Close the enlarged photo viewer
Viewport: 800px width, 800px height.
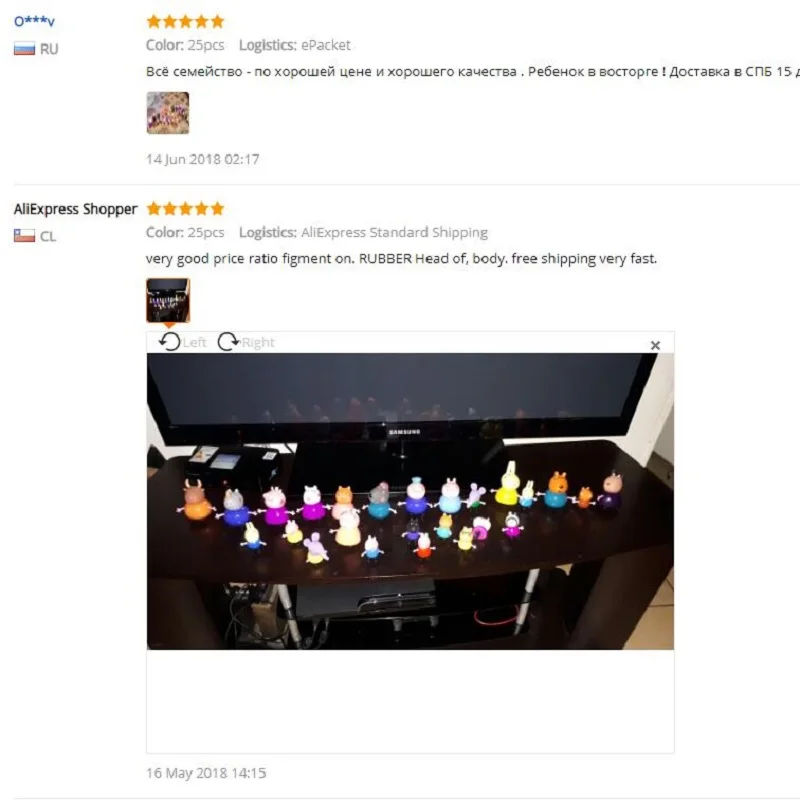[655, 345]
